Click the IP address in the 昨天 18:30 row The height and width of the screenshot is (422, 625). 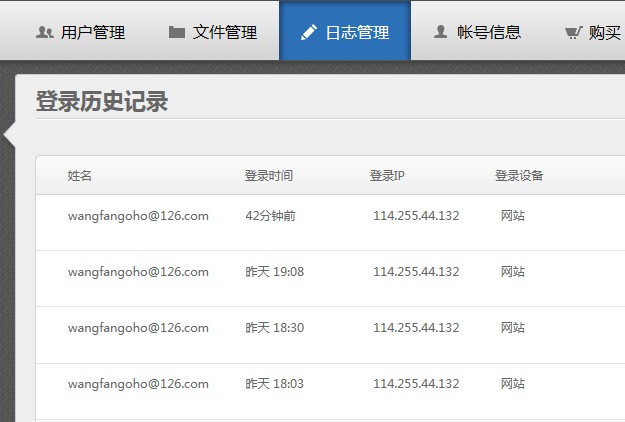coord(416,328)
